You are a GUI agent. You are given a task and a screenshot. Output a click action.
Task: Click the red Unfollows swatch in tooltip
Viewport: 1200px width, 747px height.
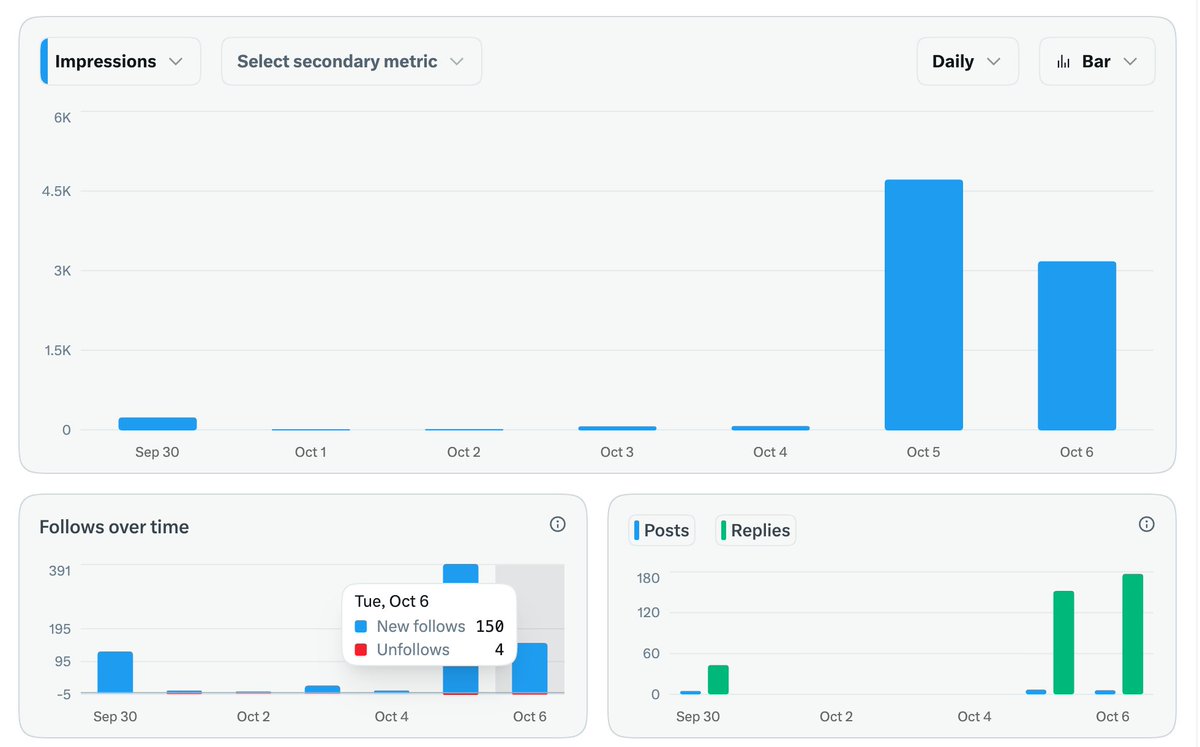click(x=361, y=649)
